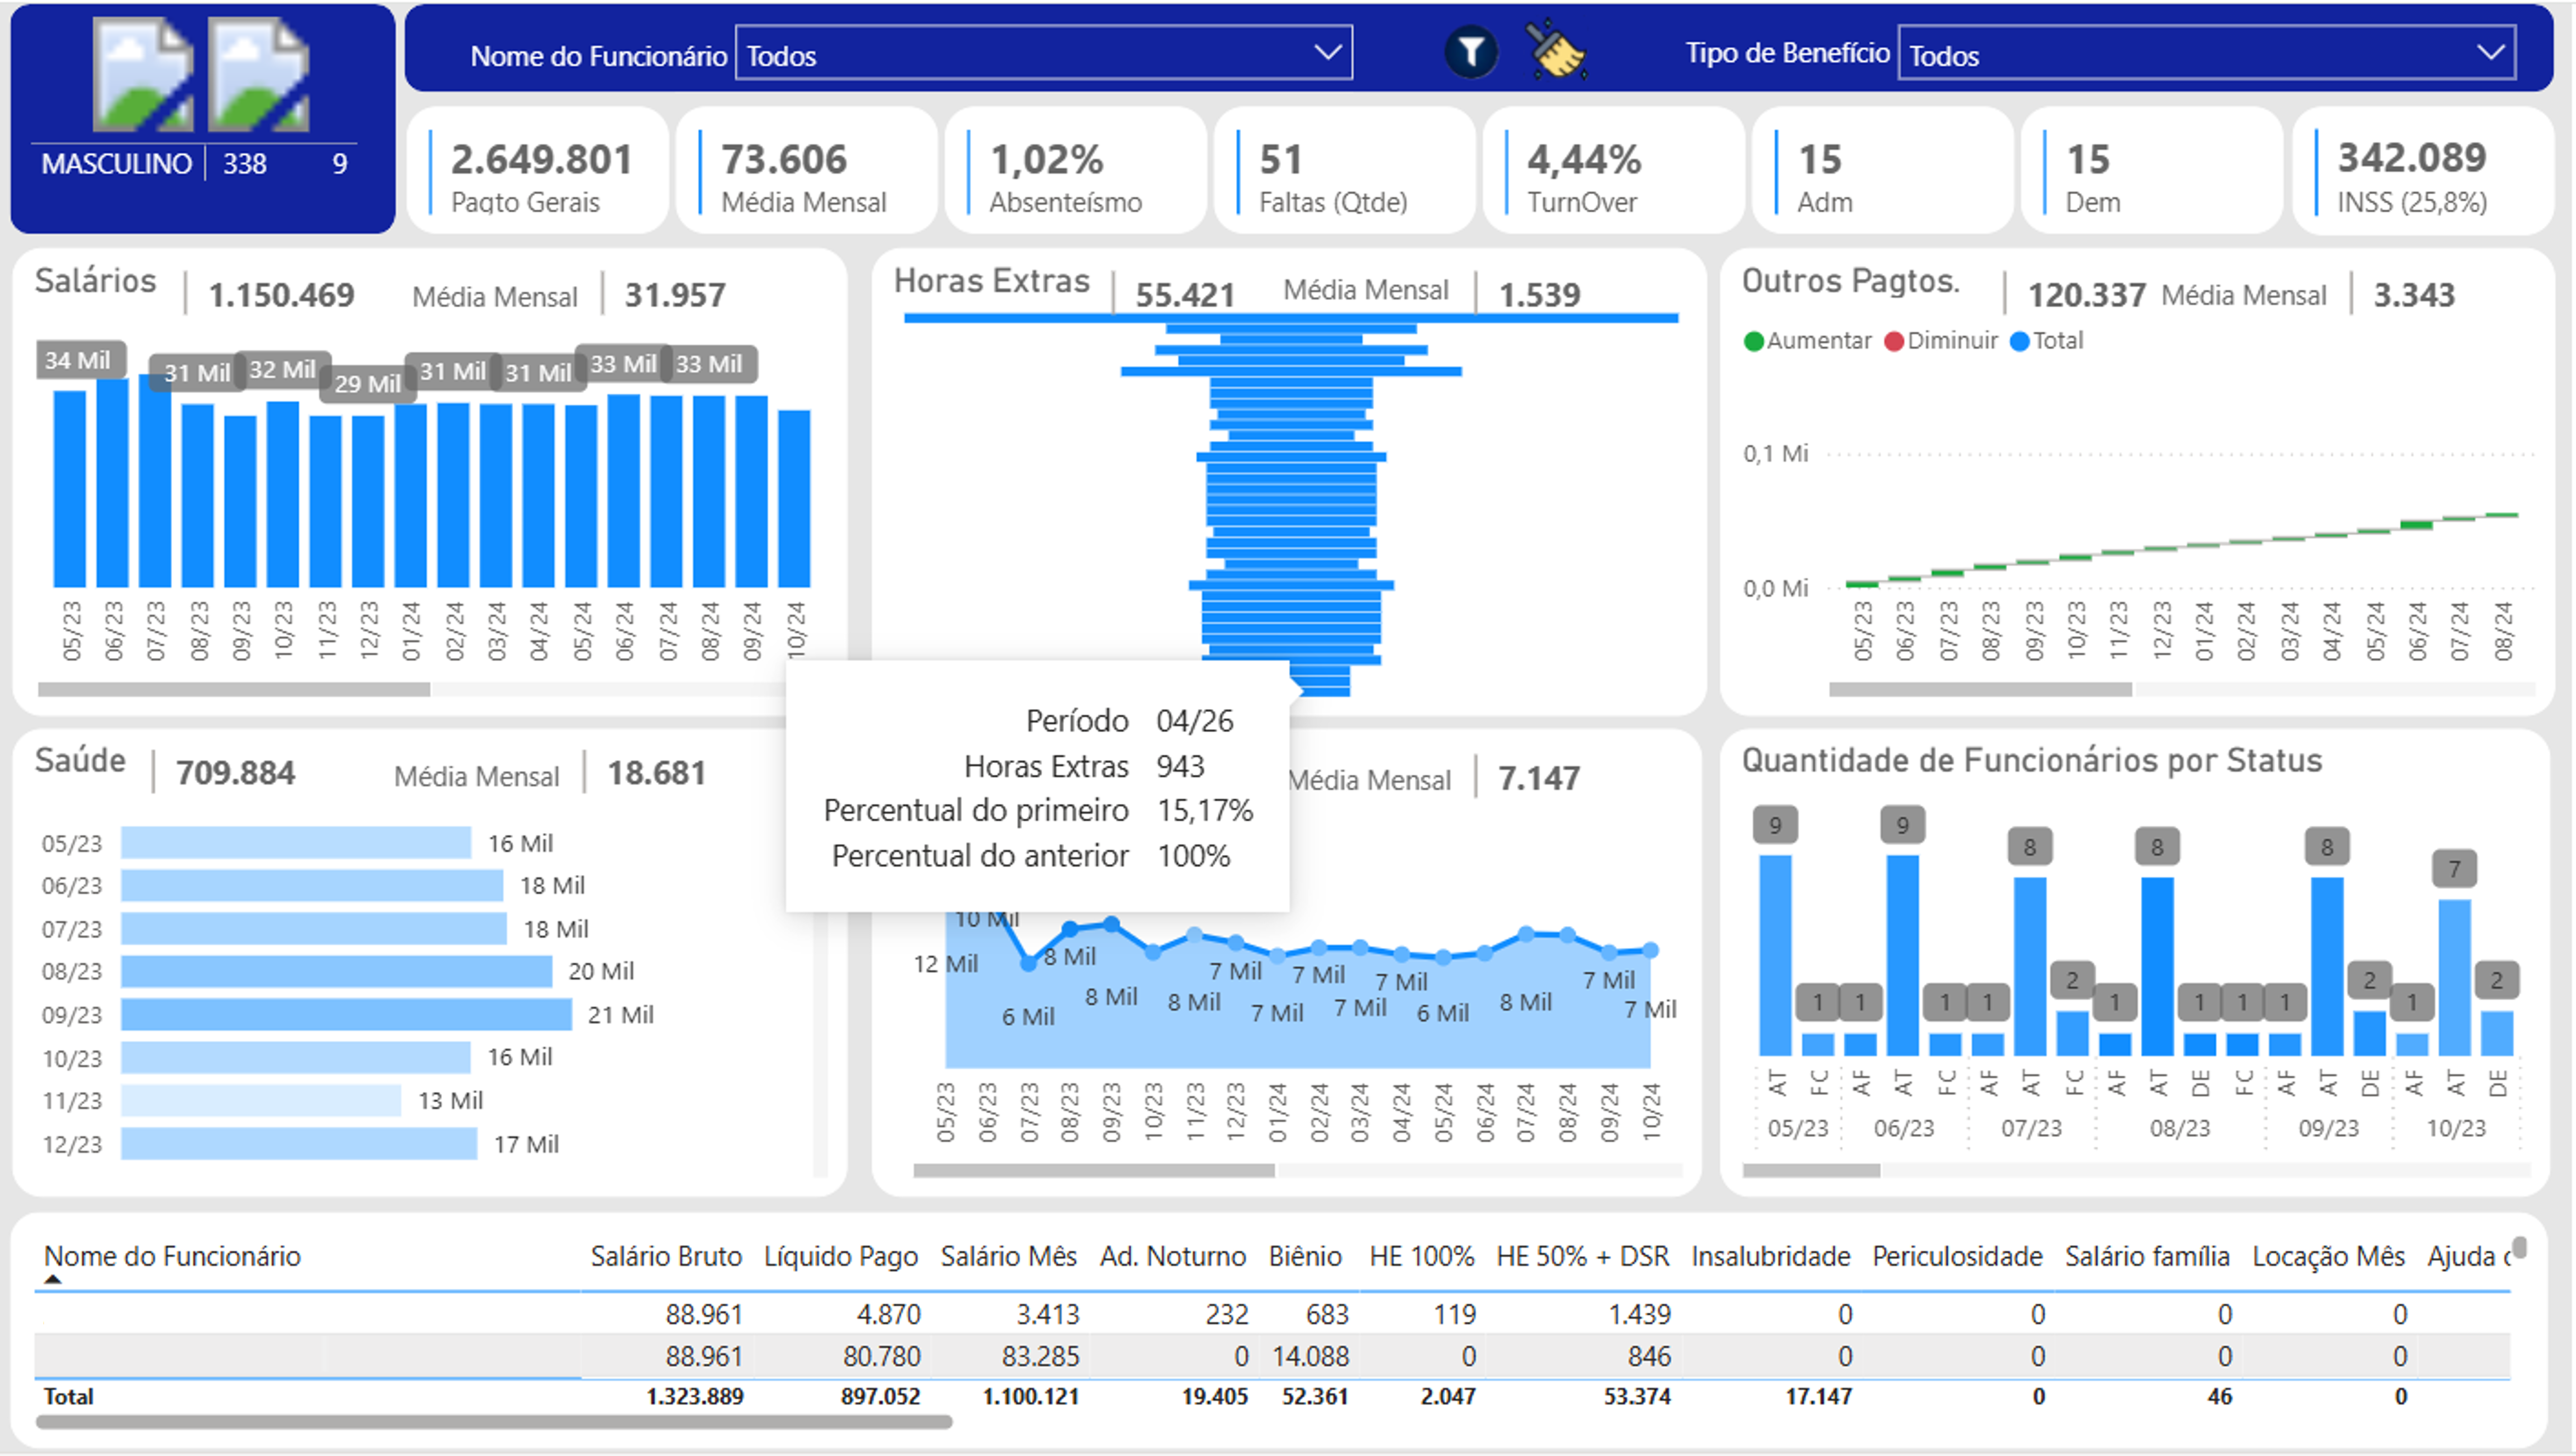Click the 08/23 bar showing 20 Mil in Saúde
This screenshot has height=1456, width=2576.
pos(336,971)
